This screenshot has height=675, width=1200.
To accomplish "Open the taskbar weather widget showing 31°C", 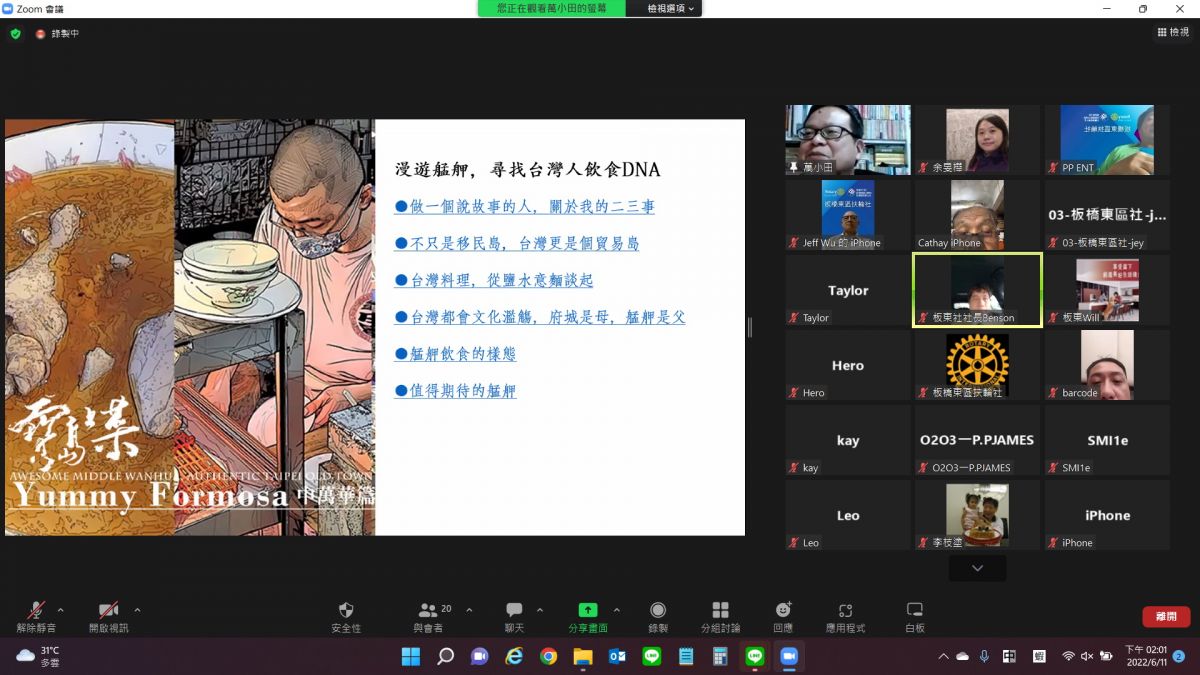I will pos(38,656).
